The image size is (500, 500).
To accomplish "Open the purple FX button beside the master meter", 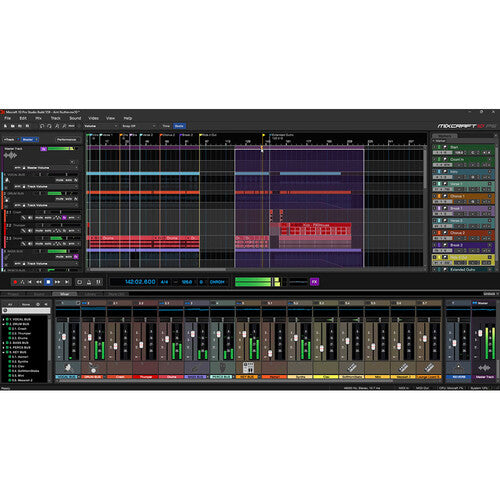I will pos(314,282).
